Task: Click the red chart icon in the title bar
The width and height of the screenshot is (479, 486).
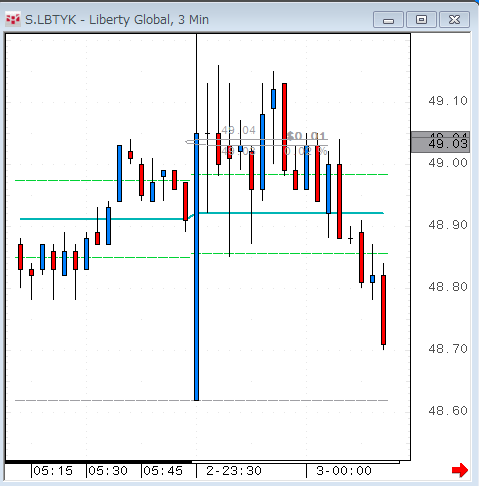Action: pos(13,19)
